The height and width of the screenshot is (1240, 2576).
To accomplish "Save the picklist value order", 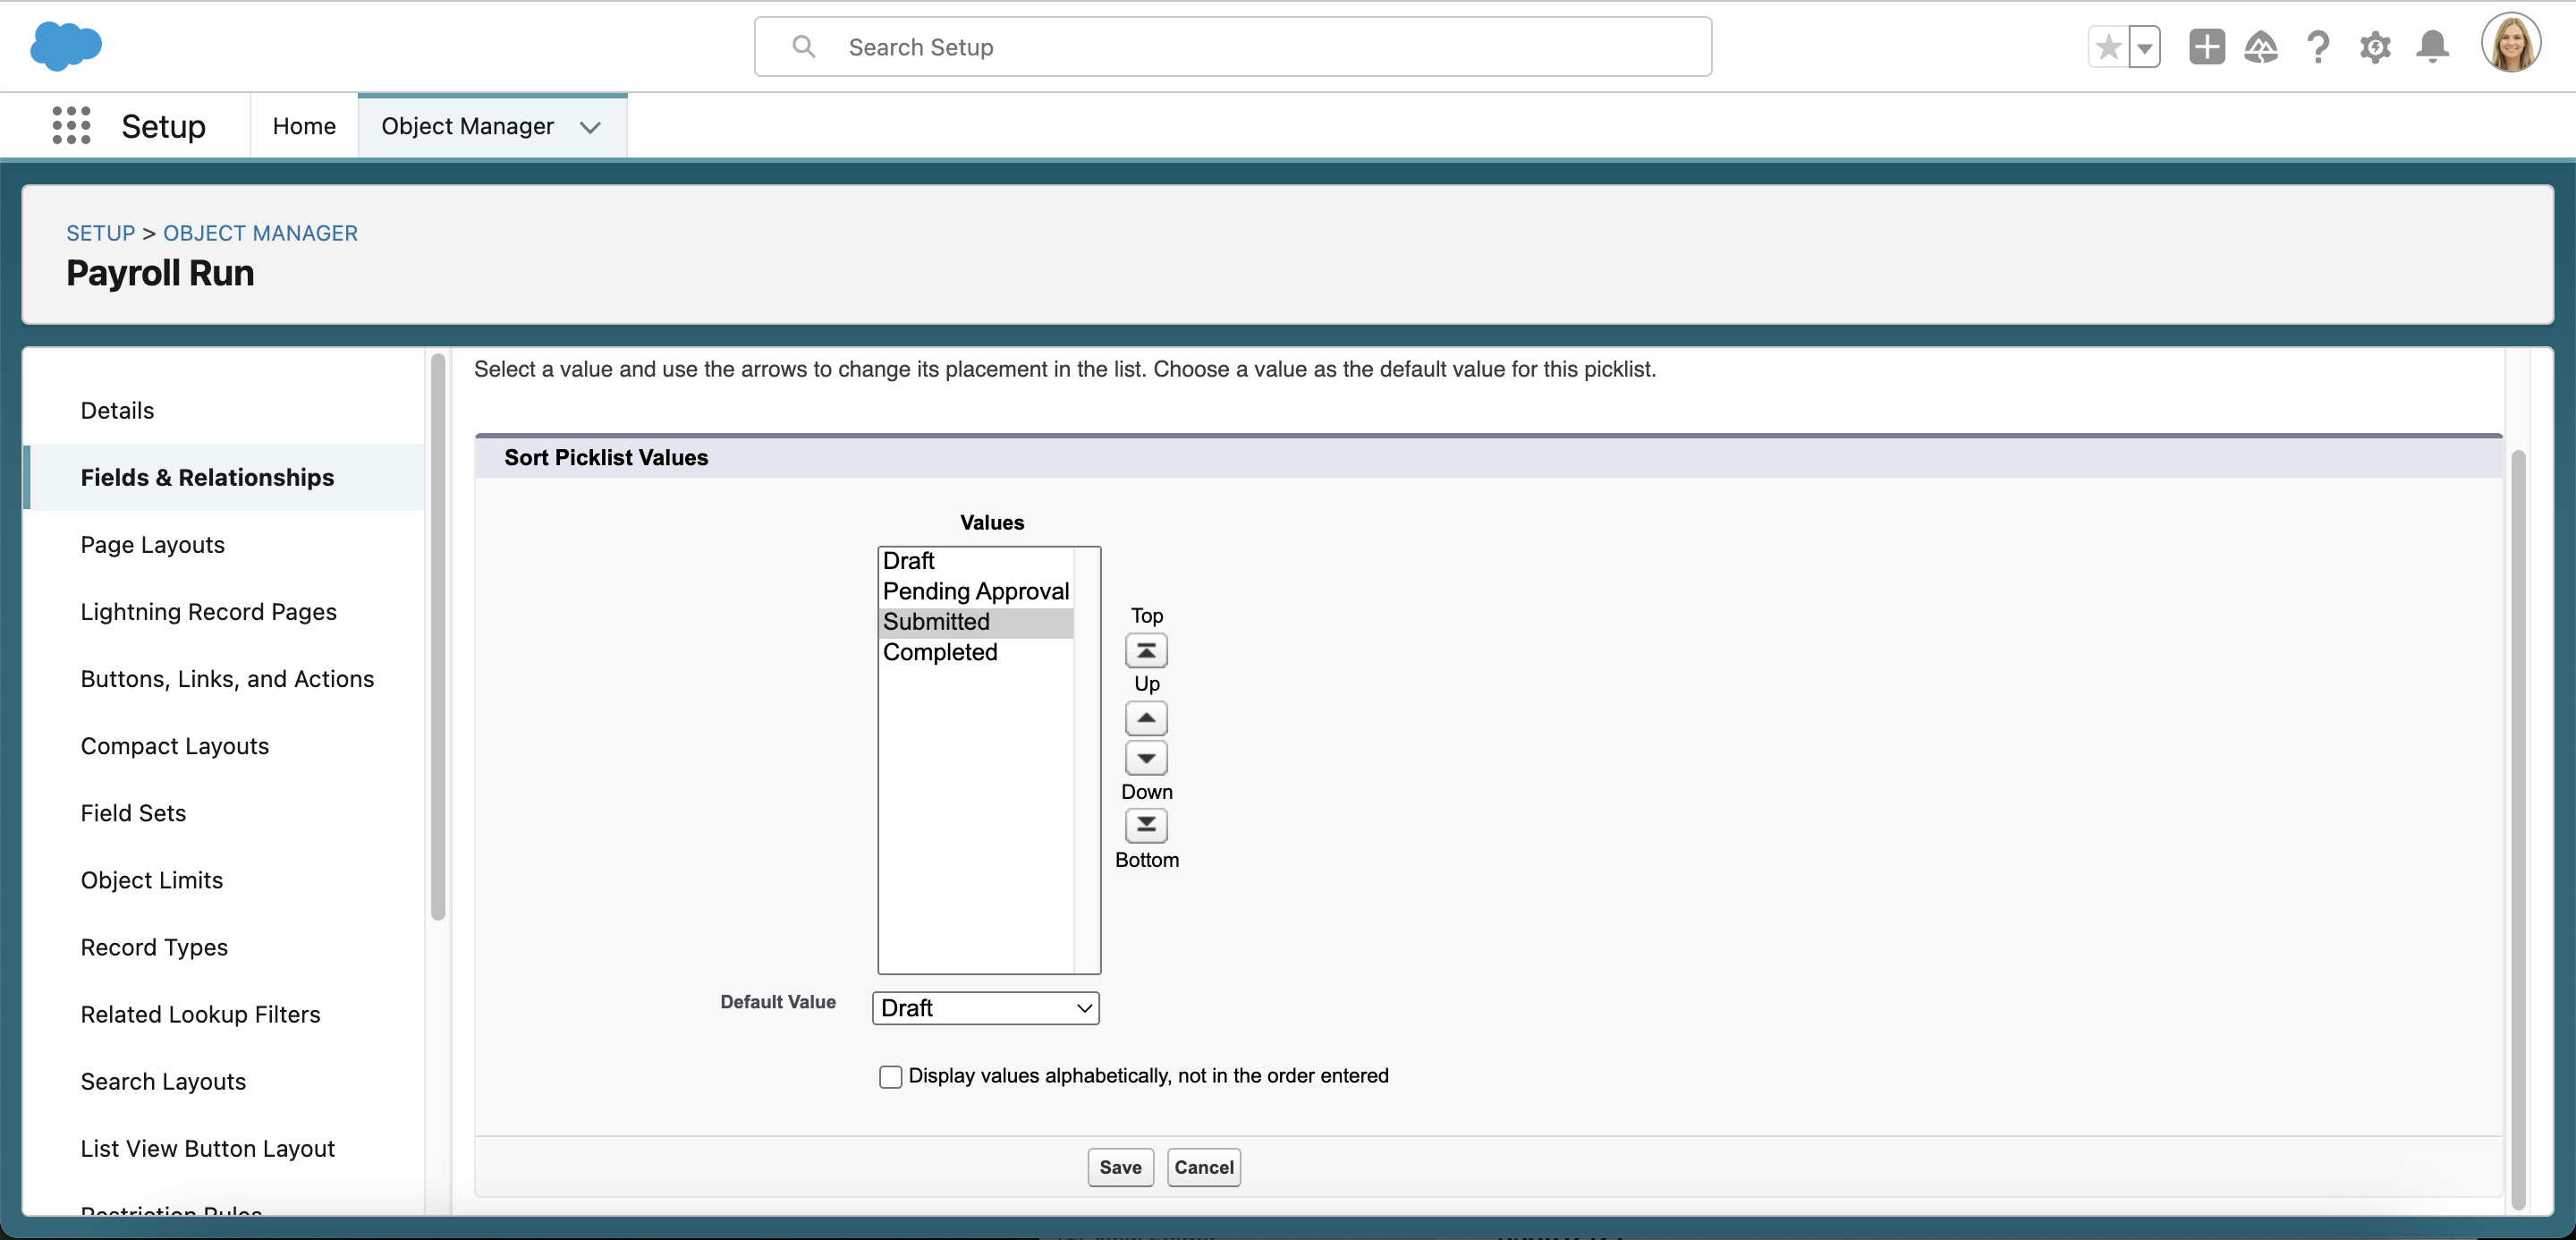I will point(1120,1167).
